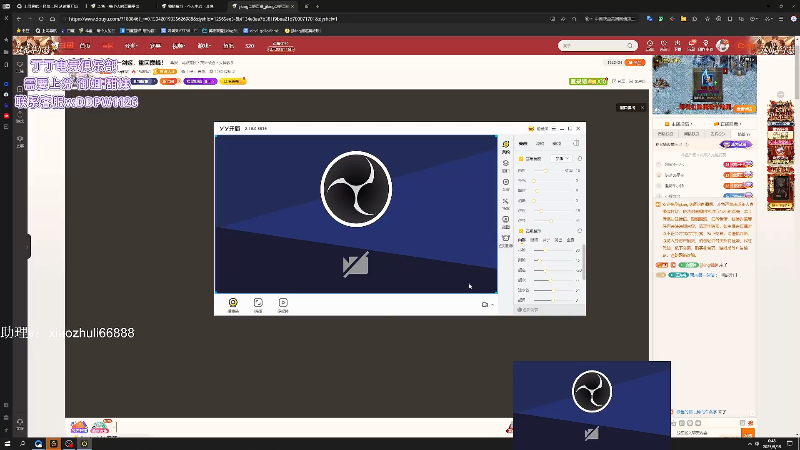The image size is (800, 450).
Task: Click the magnifier icon in the site search box
Action: (630, 45)
